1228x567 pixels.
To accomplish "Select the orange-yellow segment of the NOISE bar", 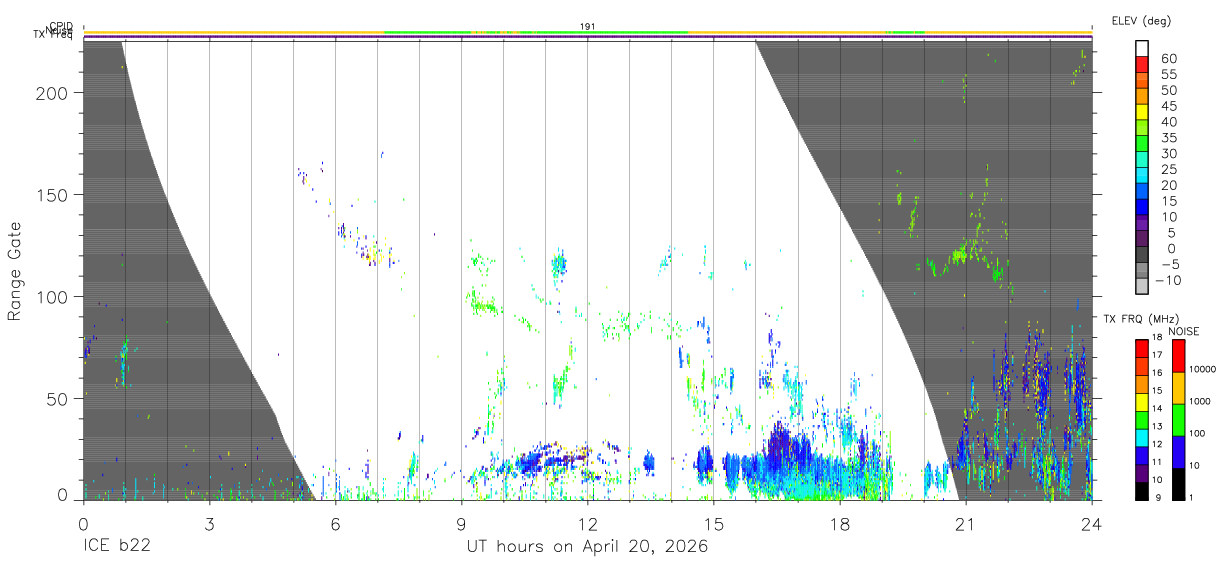I will point(1179,388).
